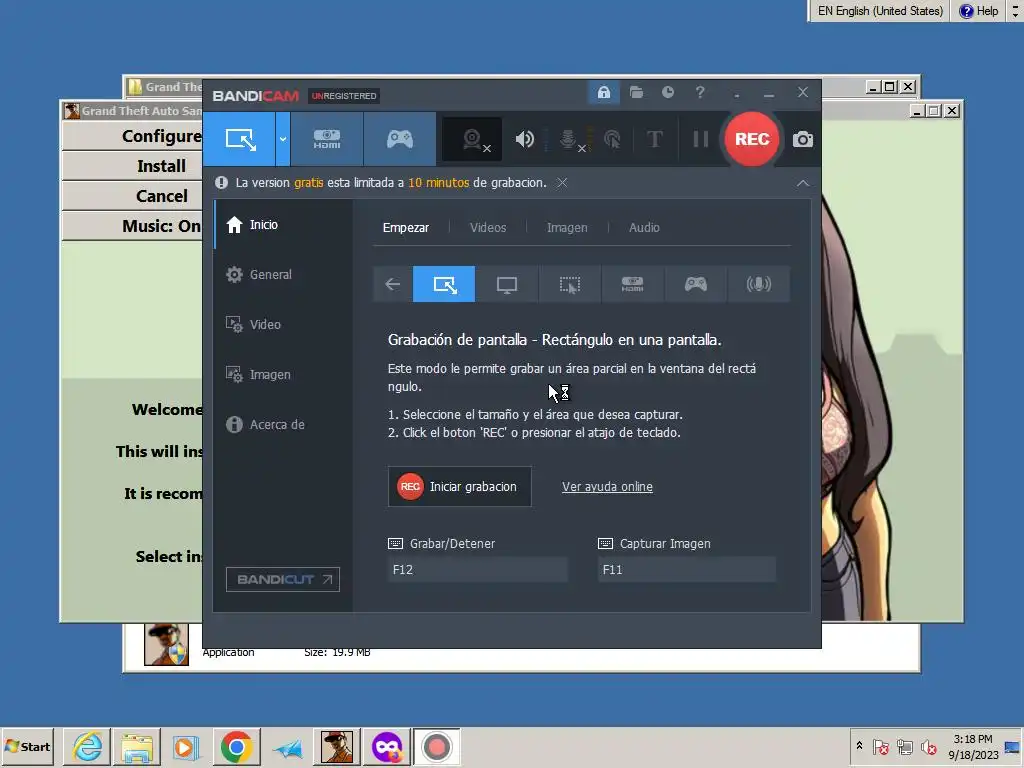Image resolution: width=1024 pixels, height=768 pixels.
Task: Select rectangle mode in the Empezar mode row
Action: pos(444,284)
